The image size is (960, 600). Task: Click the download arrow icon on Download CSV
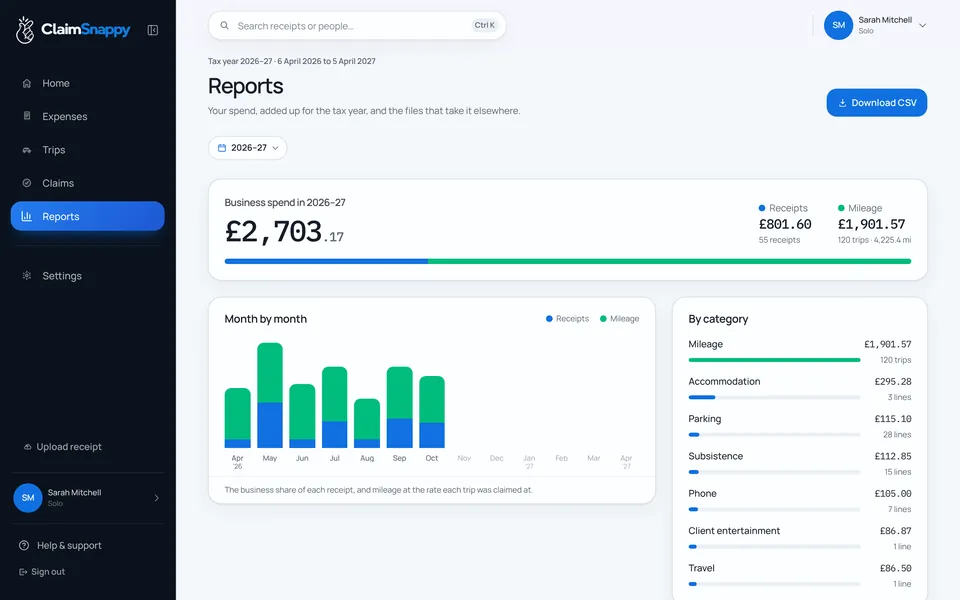842,103
